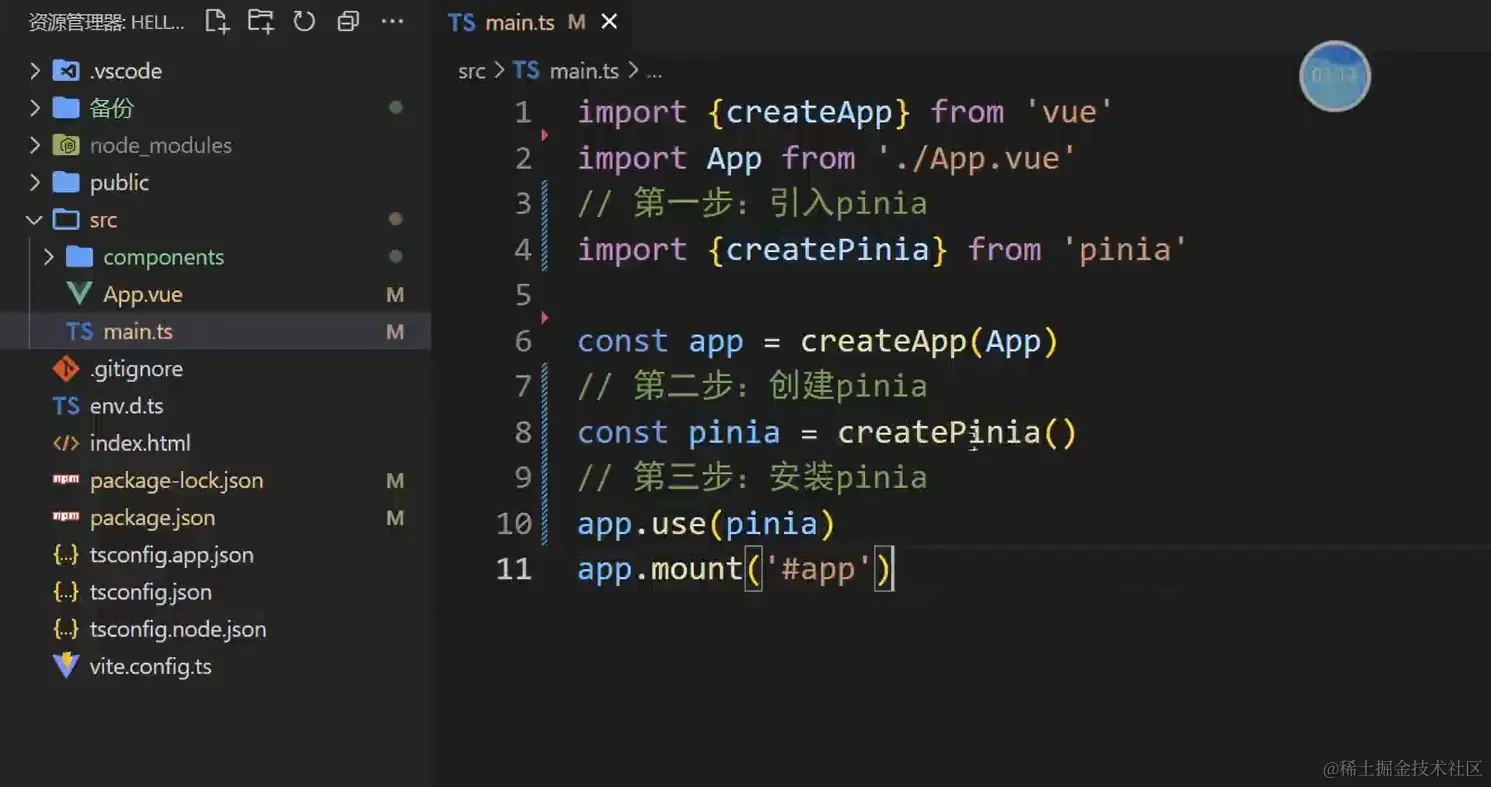The image size is (1491, 787).
Task: Click the JSON icon beside tsconfig.json
Action: (66, 592)
